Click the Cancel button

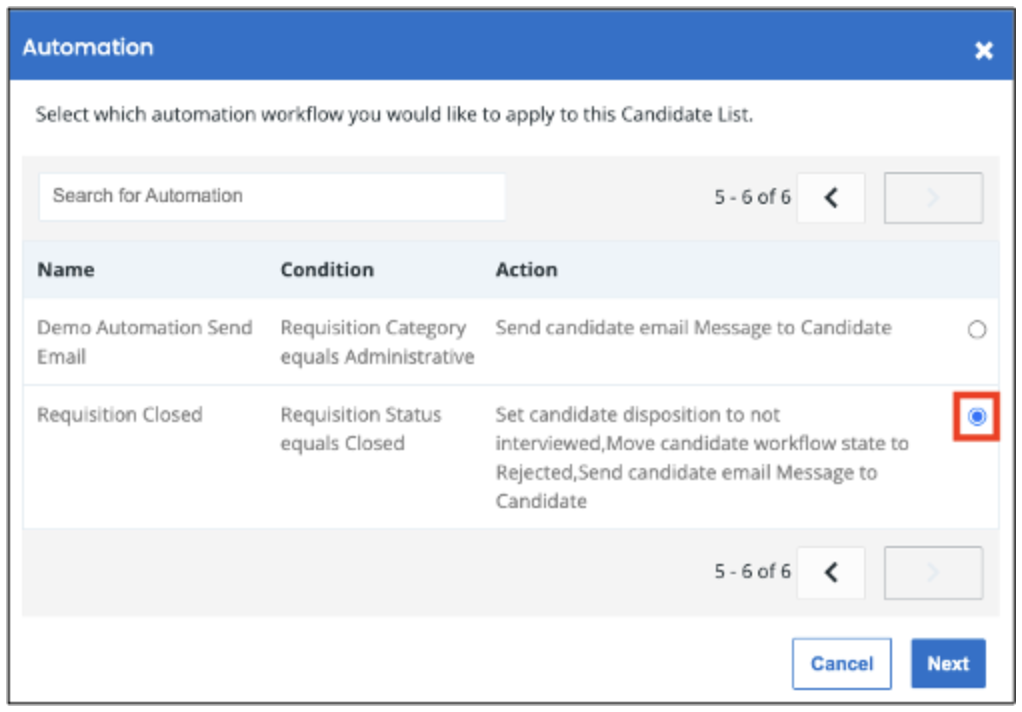click(841, 664)
